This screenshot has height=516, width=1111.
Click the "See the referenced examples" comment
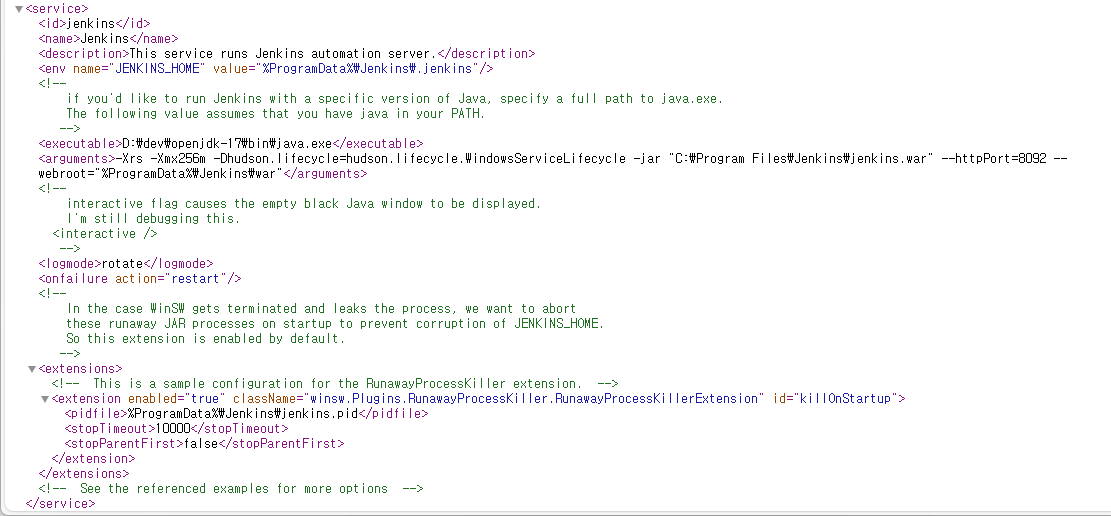(231, 488)
